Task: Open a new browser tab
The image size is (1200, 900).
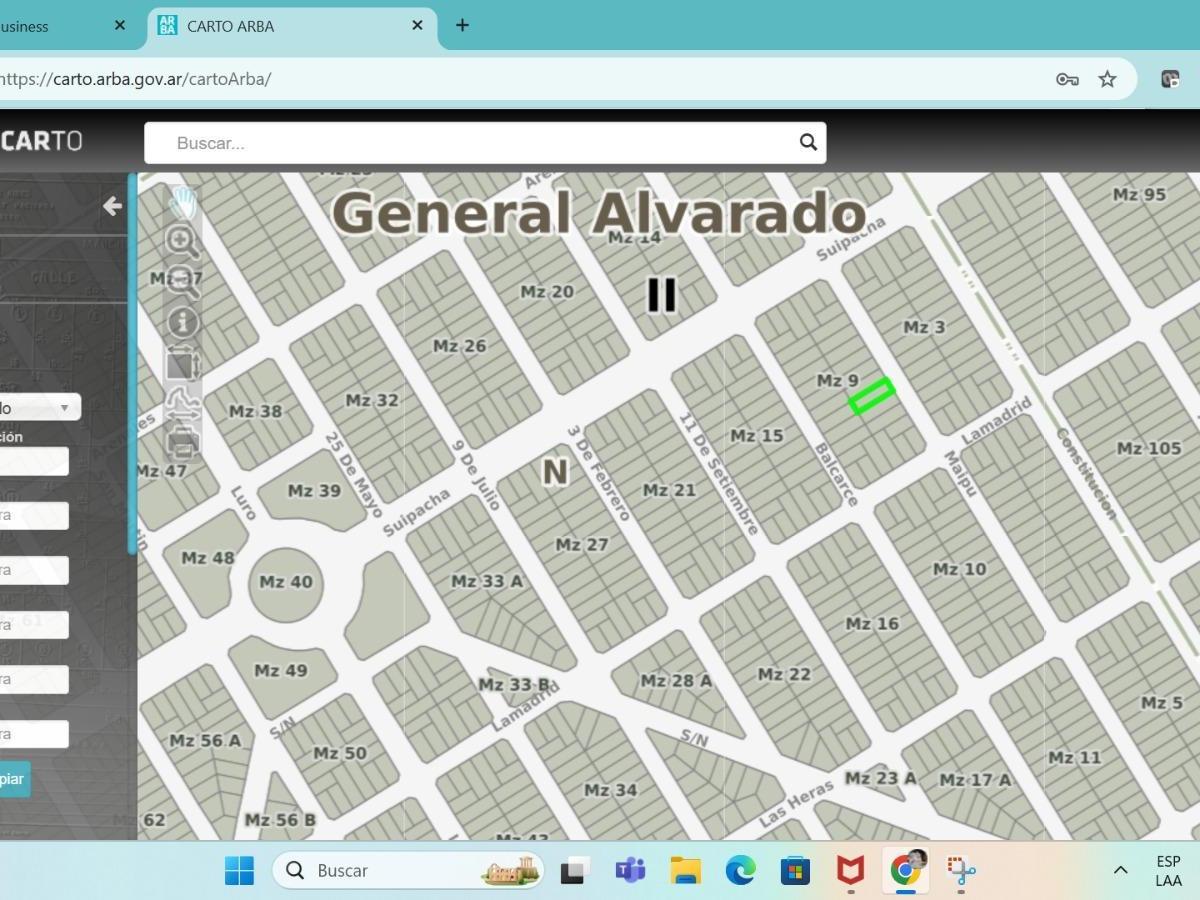Action: 462,26
